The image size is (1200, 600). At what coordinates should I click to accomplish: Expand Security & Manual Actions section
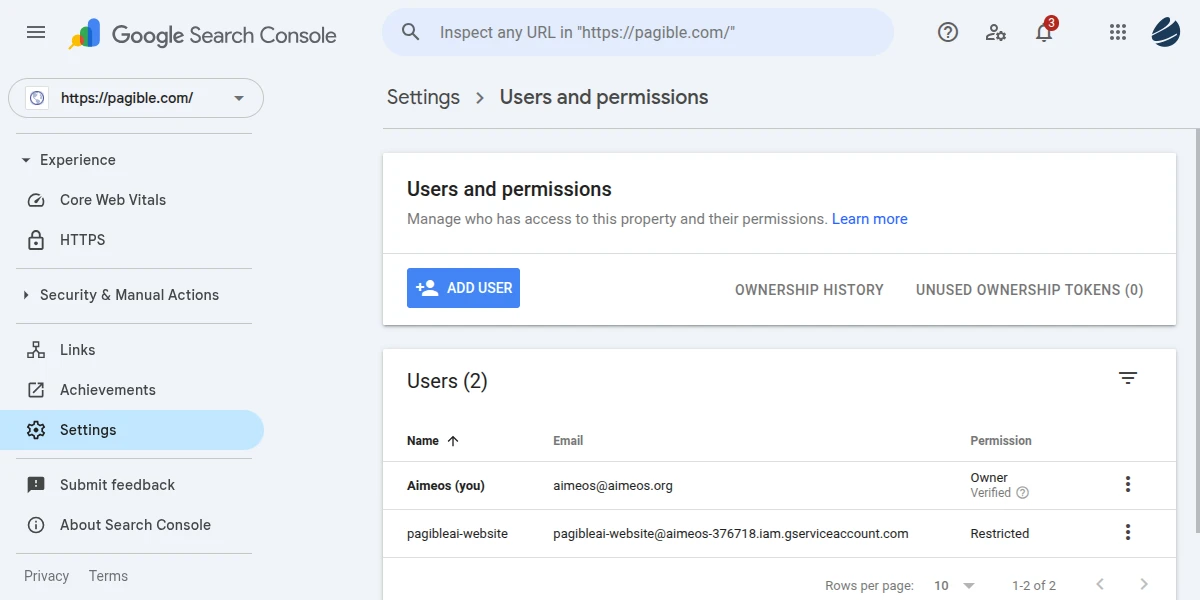pyautogui.click(x=26, y=295)
